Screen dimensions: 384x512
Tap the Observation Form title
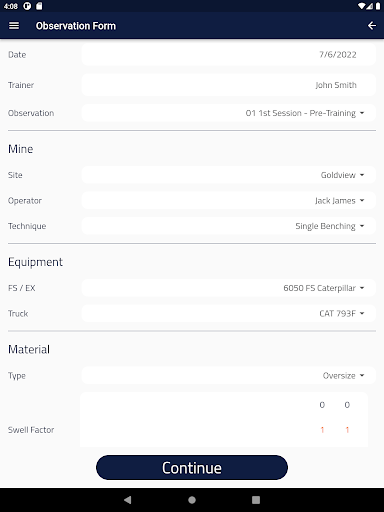[x=76, y=26]
